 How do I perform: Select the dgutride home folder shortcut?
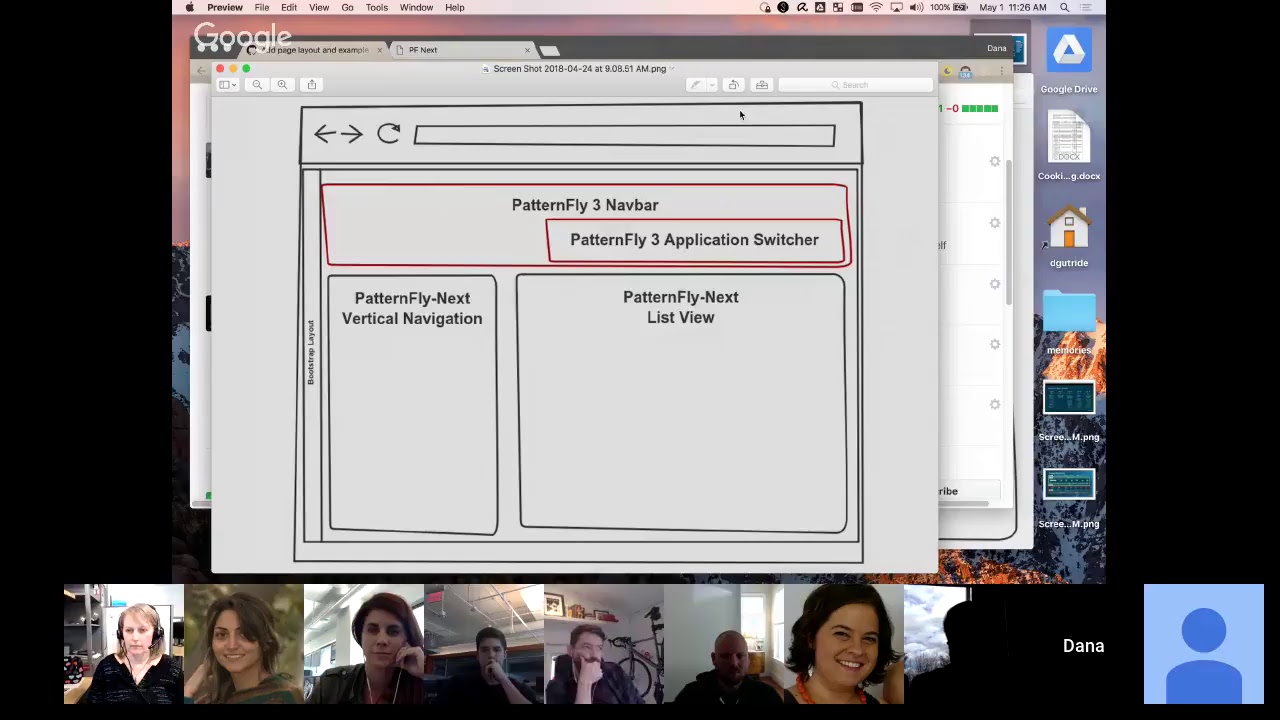pos(1069,236)
